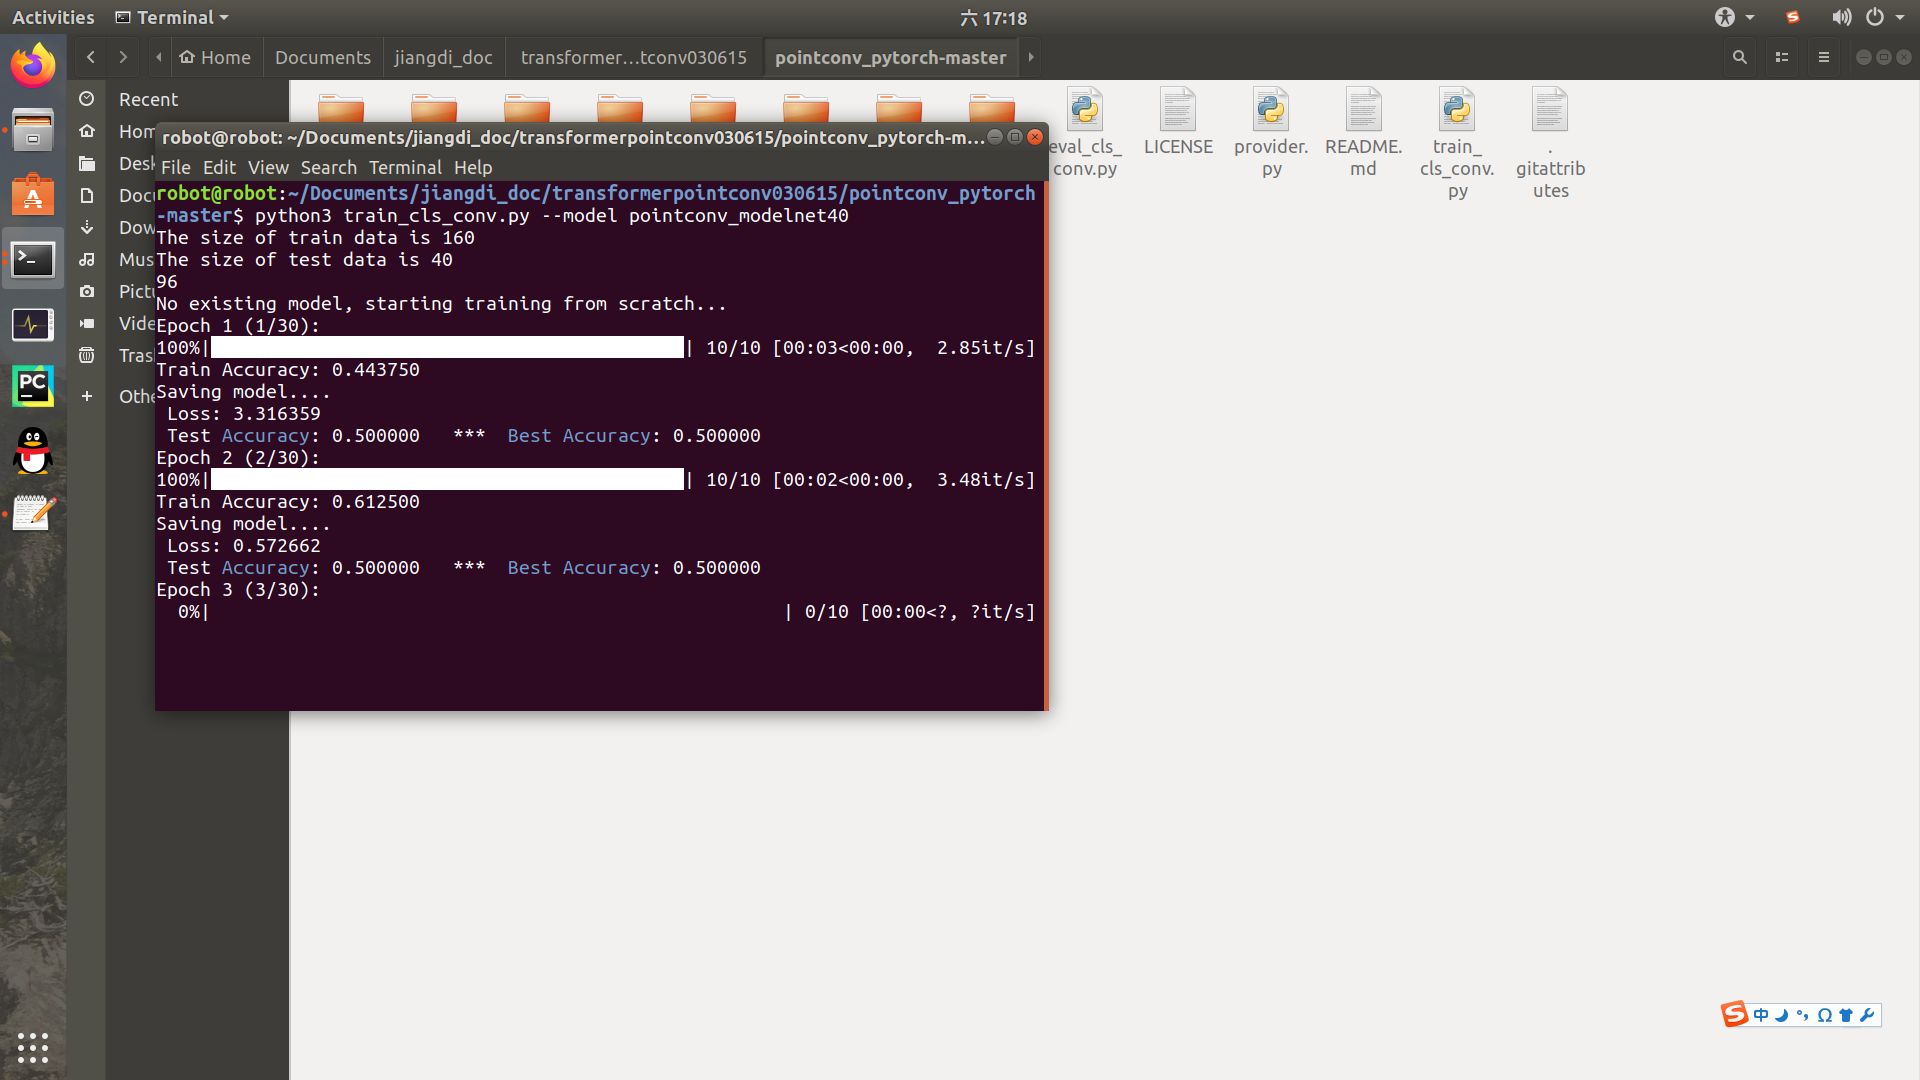1920x1080 pixels.
Task: Open the file manager hamburger menu
Action: coord(1824,57)
